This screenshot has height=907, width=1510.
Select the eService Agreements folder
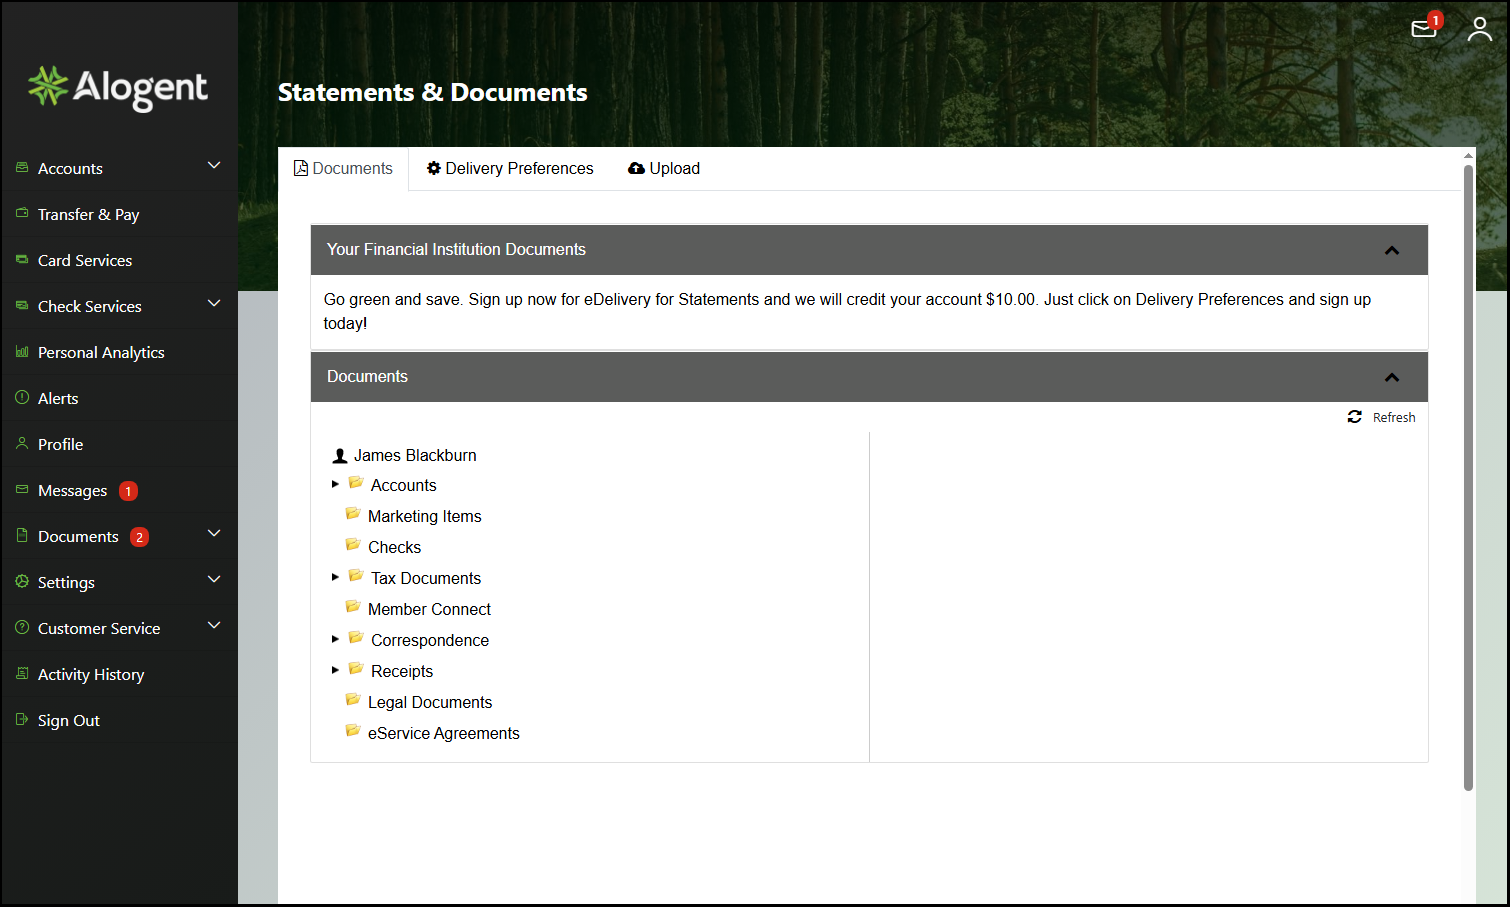pyautogui.click(x=443, y=733)
